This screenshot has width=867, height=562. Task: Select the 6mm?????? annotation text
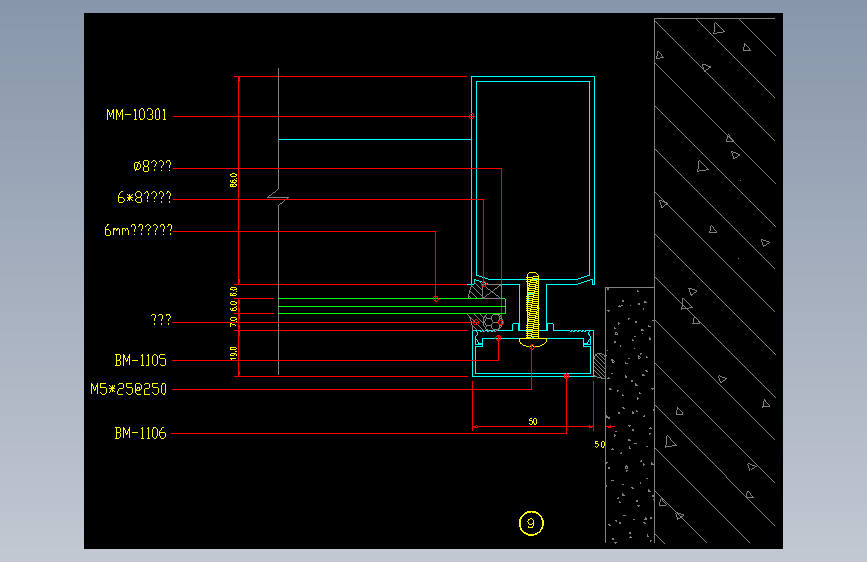(x=138, y=230)
